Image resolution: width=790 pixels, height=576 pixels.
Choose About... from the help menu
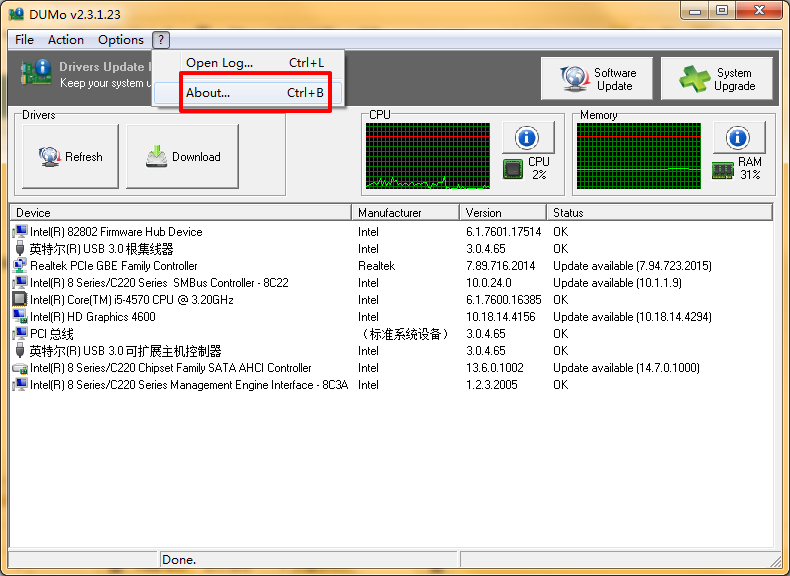click(x=248, y=93)
